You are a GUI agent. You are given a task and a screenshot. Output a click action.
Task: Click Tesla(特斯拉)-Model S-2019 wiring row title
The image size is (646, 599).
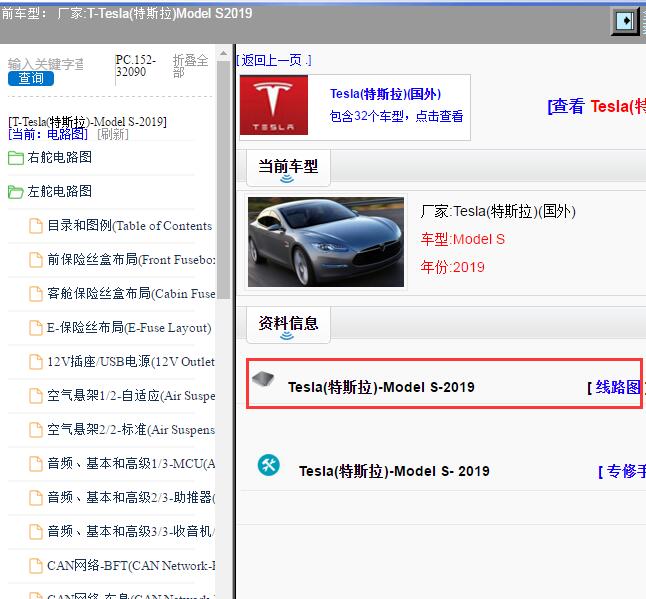[x=381, y=387]
